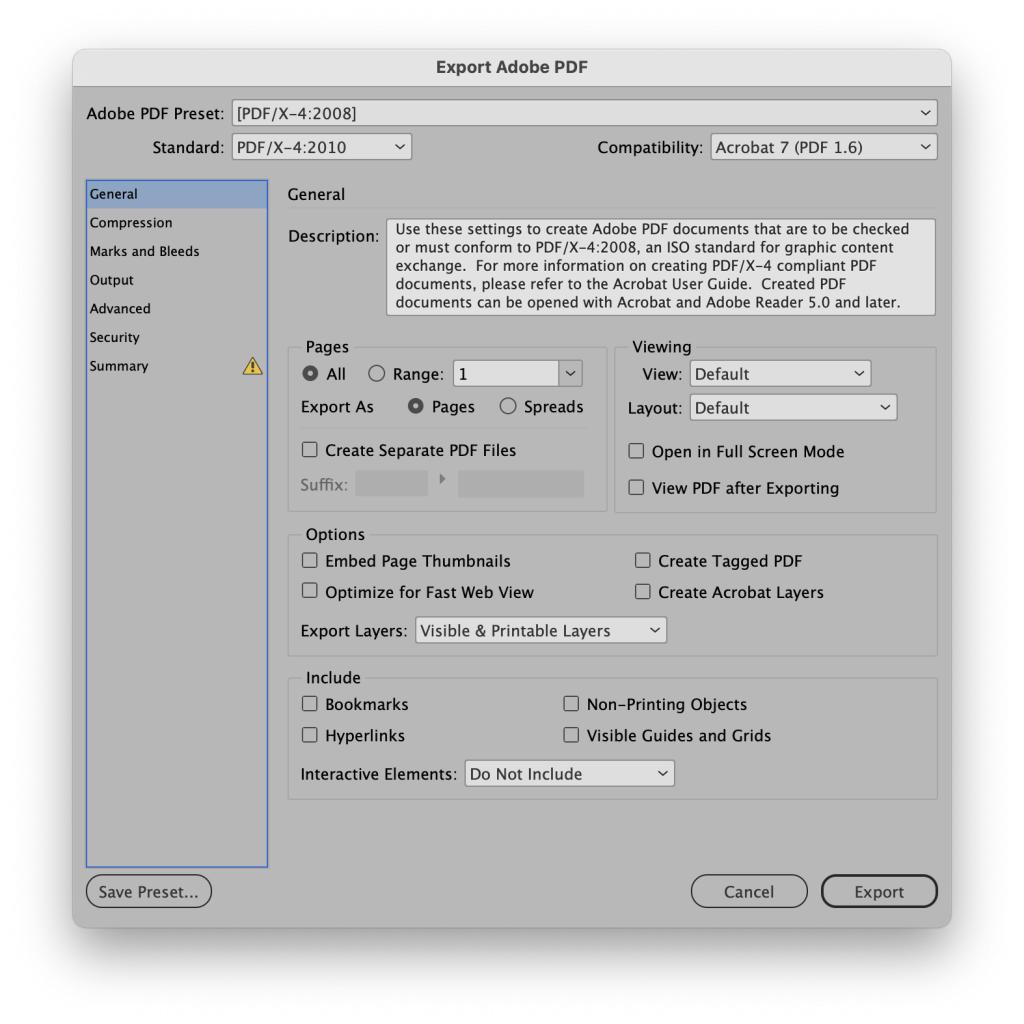Enable Optimize for Fast Web View
Viewport: 1024px width, 1024px height.
pyautogui.click(x=310, y=591)
